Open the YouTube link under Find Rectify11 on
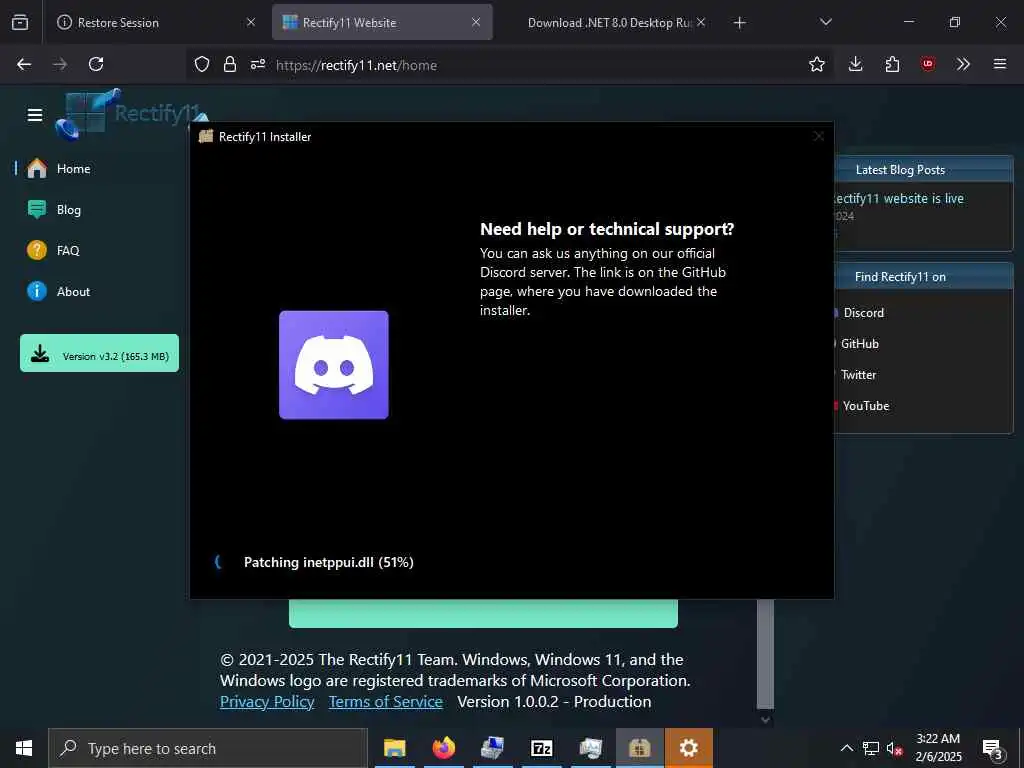Screen dimensions: 1024x768 (865, 406)
